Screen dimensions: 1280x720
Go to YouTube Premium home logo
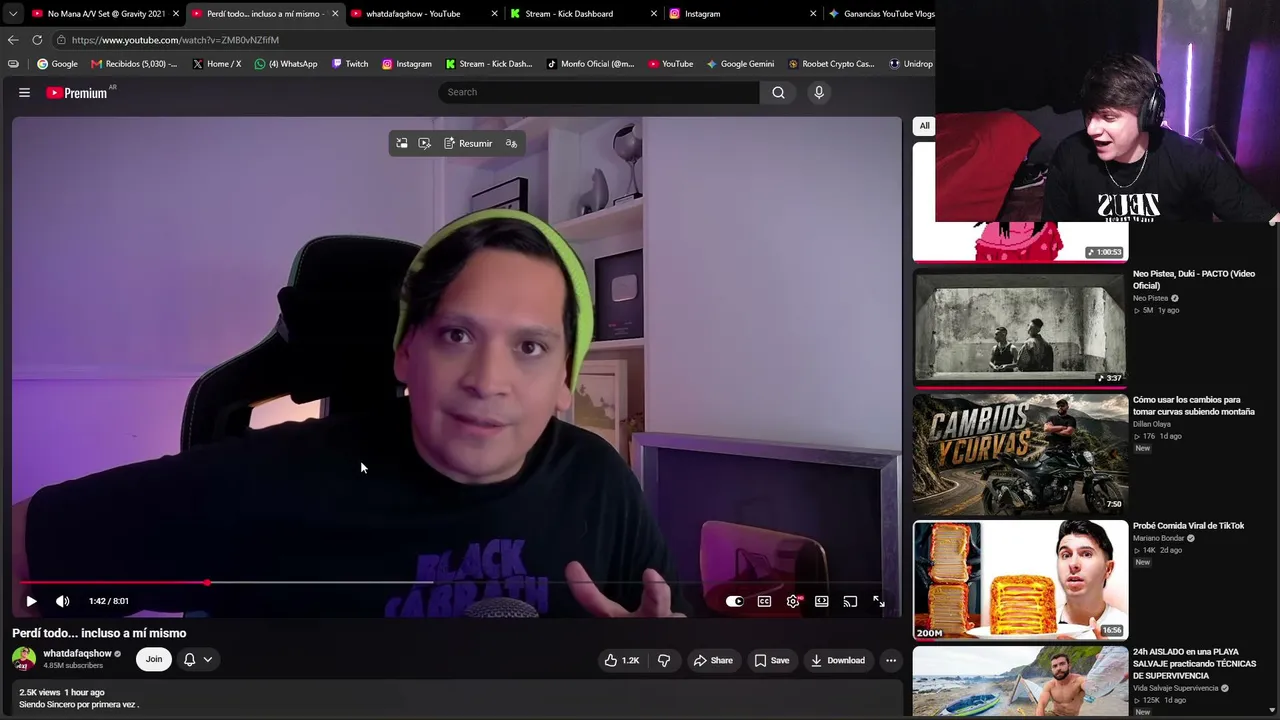pos(77,92)
